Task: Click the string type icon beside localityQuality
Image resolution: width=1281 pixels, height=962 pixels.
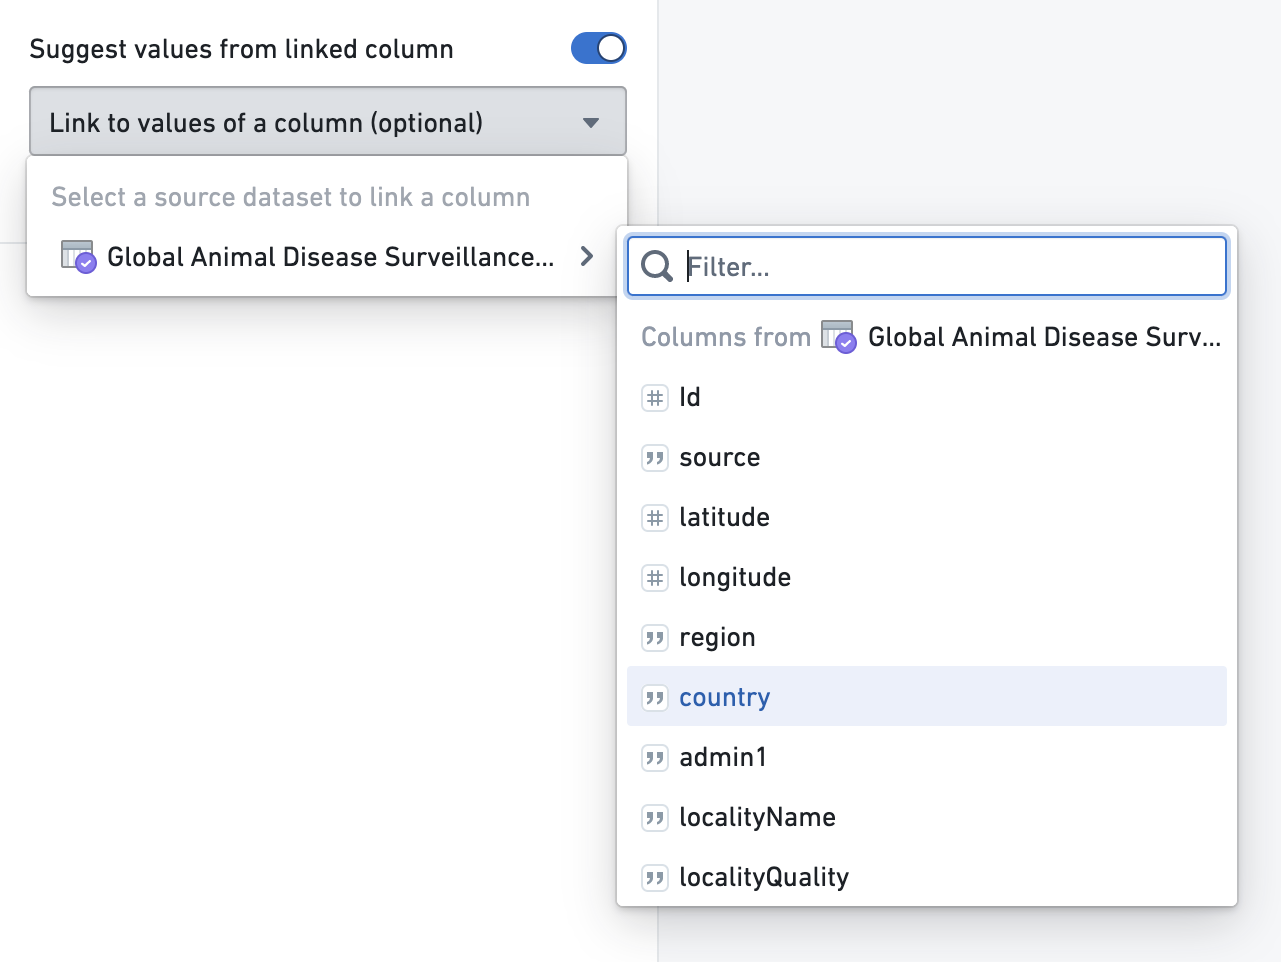Action: 655,878
